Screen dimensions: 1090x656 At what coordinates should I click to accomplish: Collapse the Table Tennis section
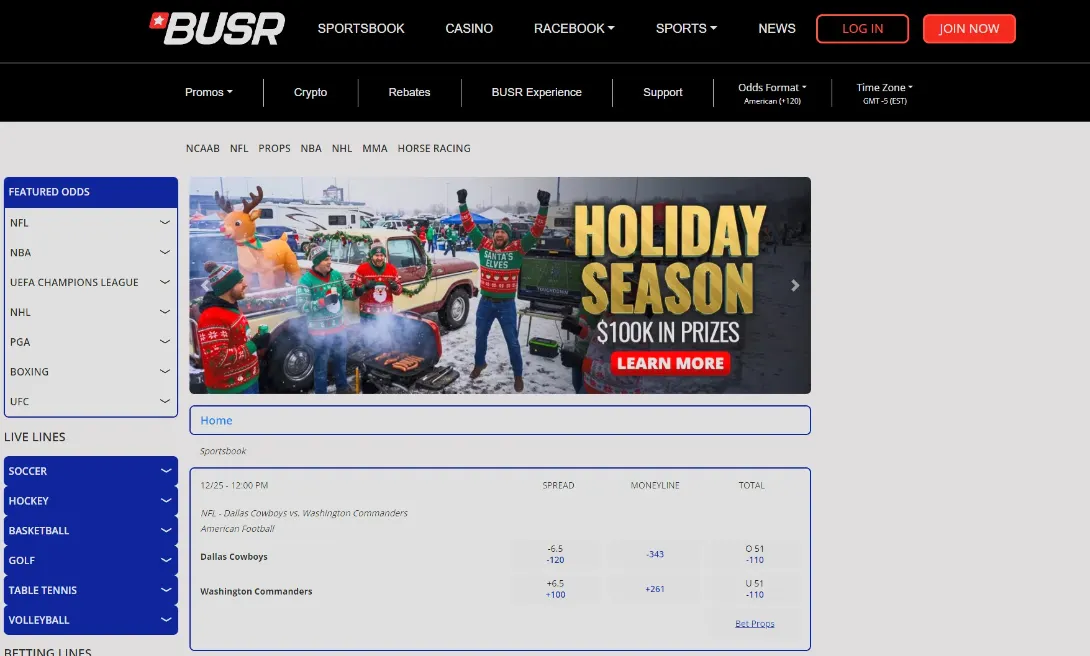click(90, 590)
